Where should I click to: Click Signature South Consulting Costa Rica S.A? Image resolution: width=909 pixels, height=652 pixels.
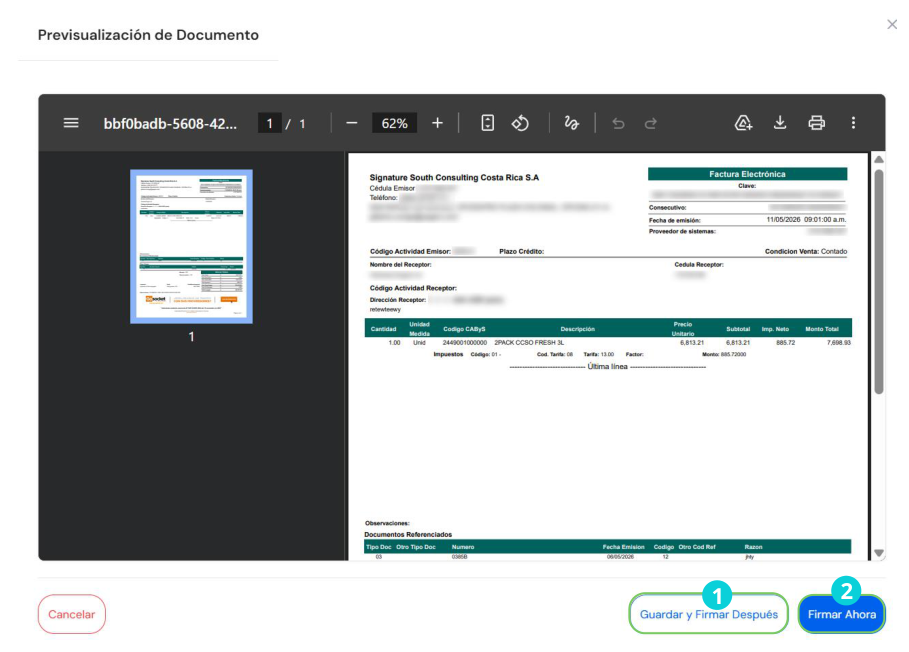point(454,177)
